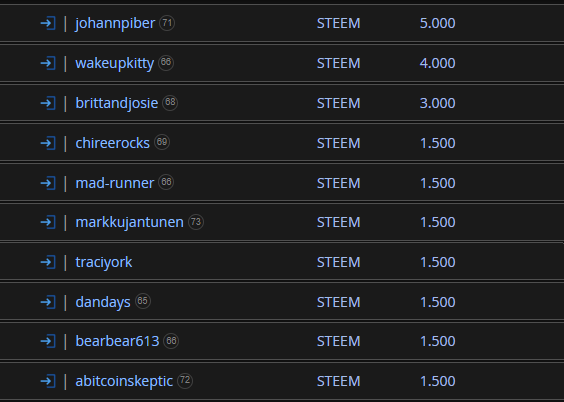Click the arrow icon beside abitcoinskeptic

(x=48, y=381)
